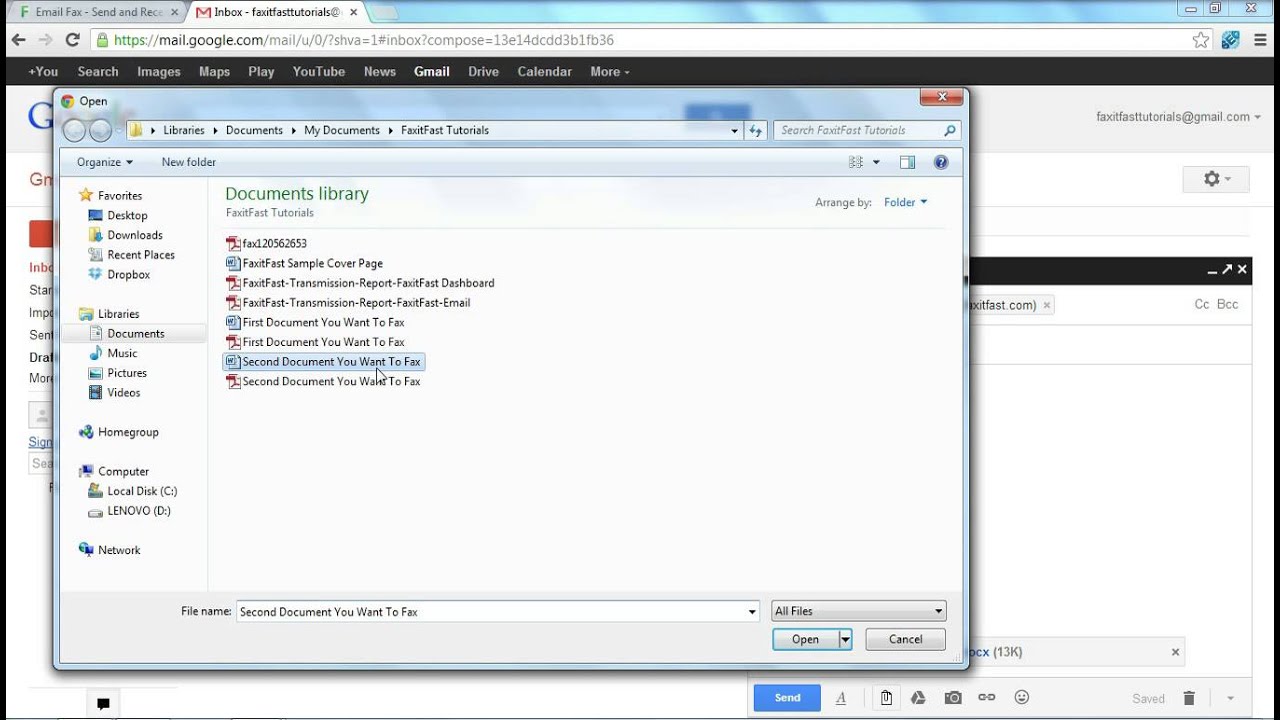The height and width of the screenshot is (720, 1280).
Task: Insert photo with camera icon
Action: (x=953, y=698)
